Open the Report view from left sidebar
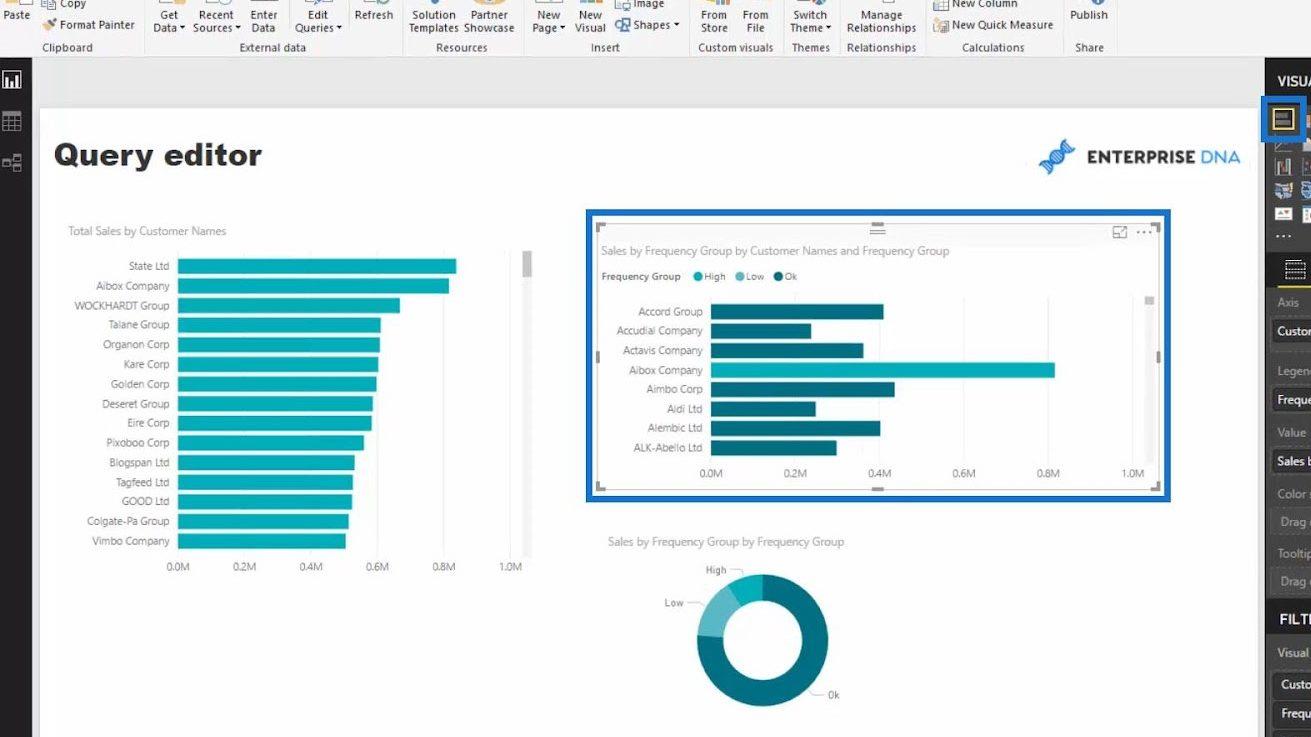Screen dimensions: 1311x737 [12, 80]
